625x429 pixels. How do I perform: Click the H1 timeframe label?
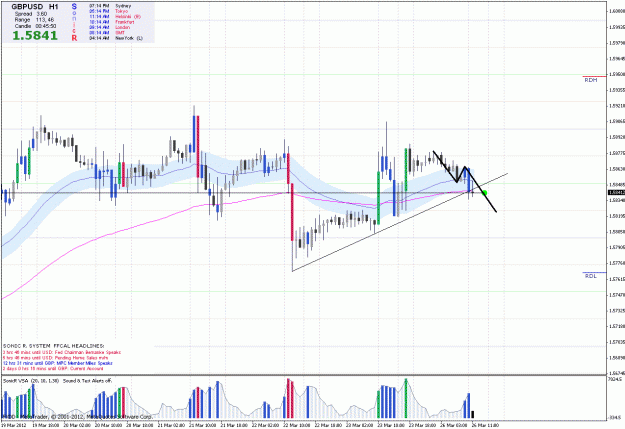[x=54, y=7]
